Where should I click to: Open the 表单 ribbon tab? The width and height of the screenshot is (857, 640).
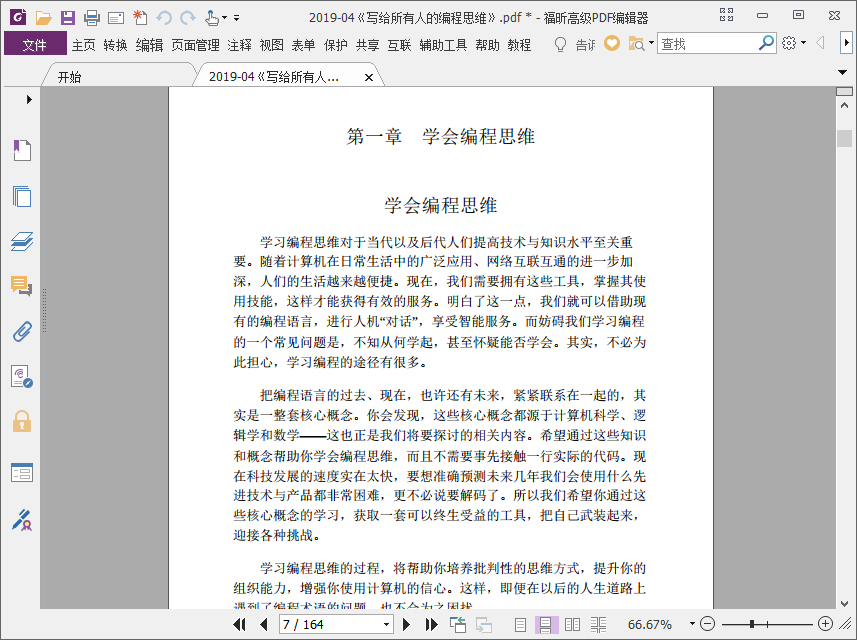point(303,45)
